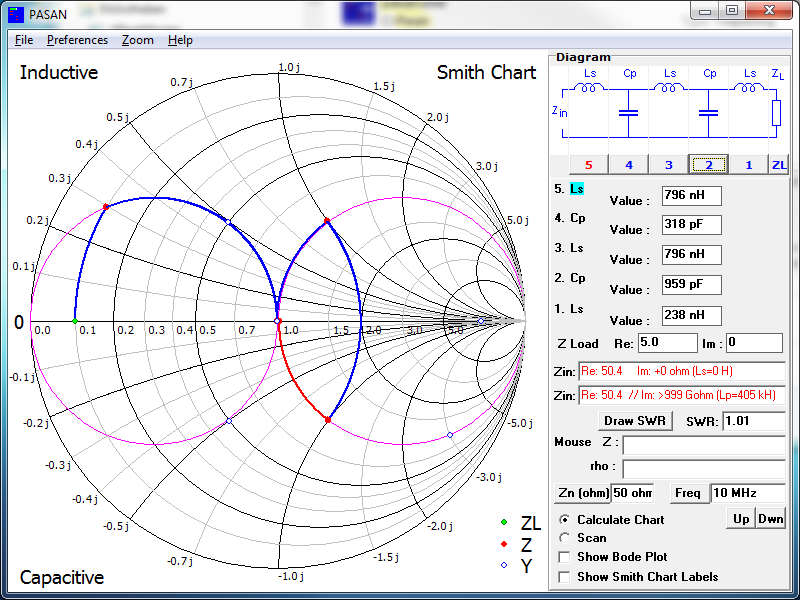The image size is (800, 600).
Task: Select the ZL load tab
Action: click(x=779, y=165)
